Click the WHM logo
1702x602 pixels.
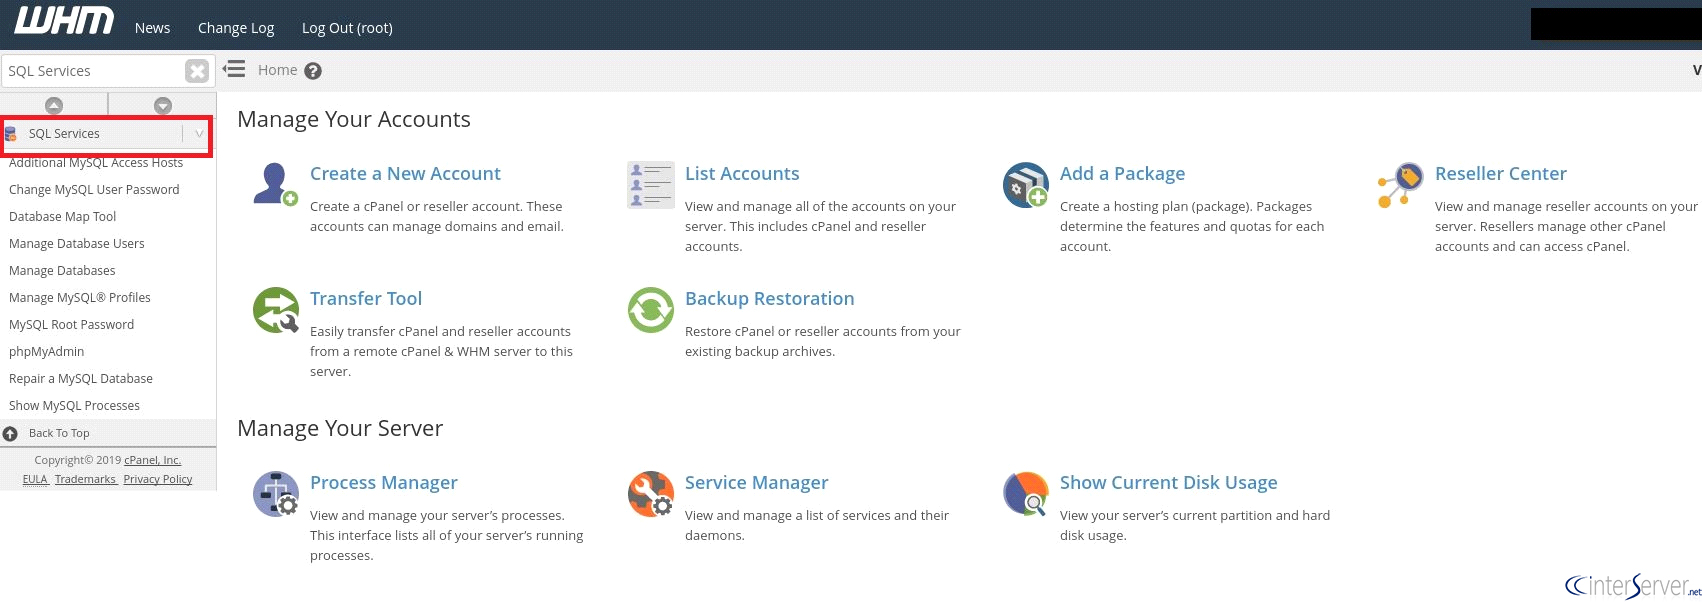point(64,21)
